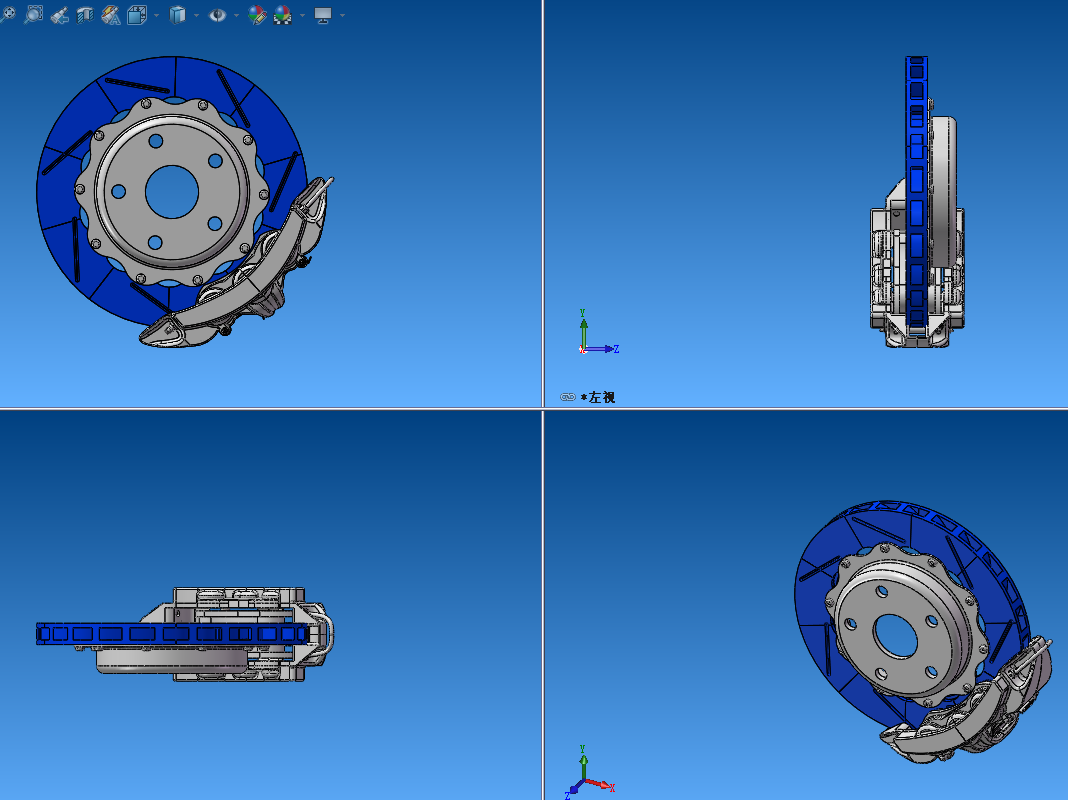This screenshot has height=800, width=1068.
Task: Click the Edit Appearance color ball icon
Action: click(x=257, y=14)
